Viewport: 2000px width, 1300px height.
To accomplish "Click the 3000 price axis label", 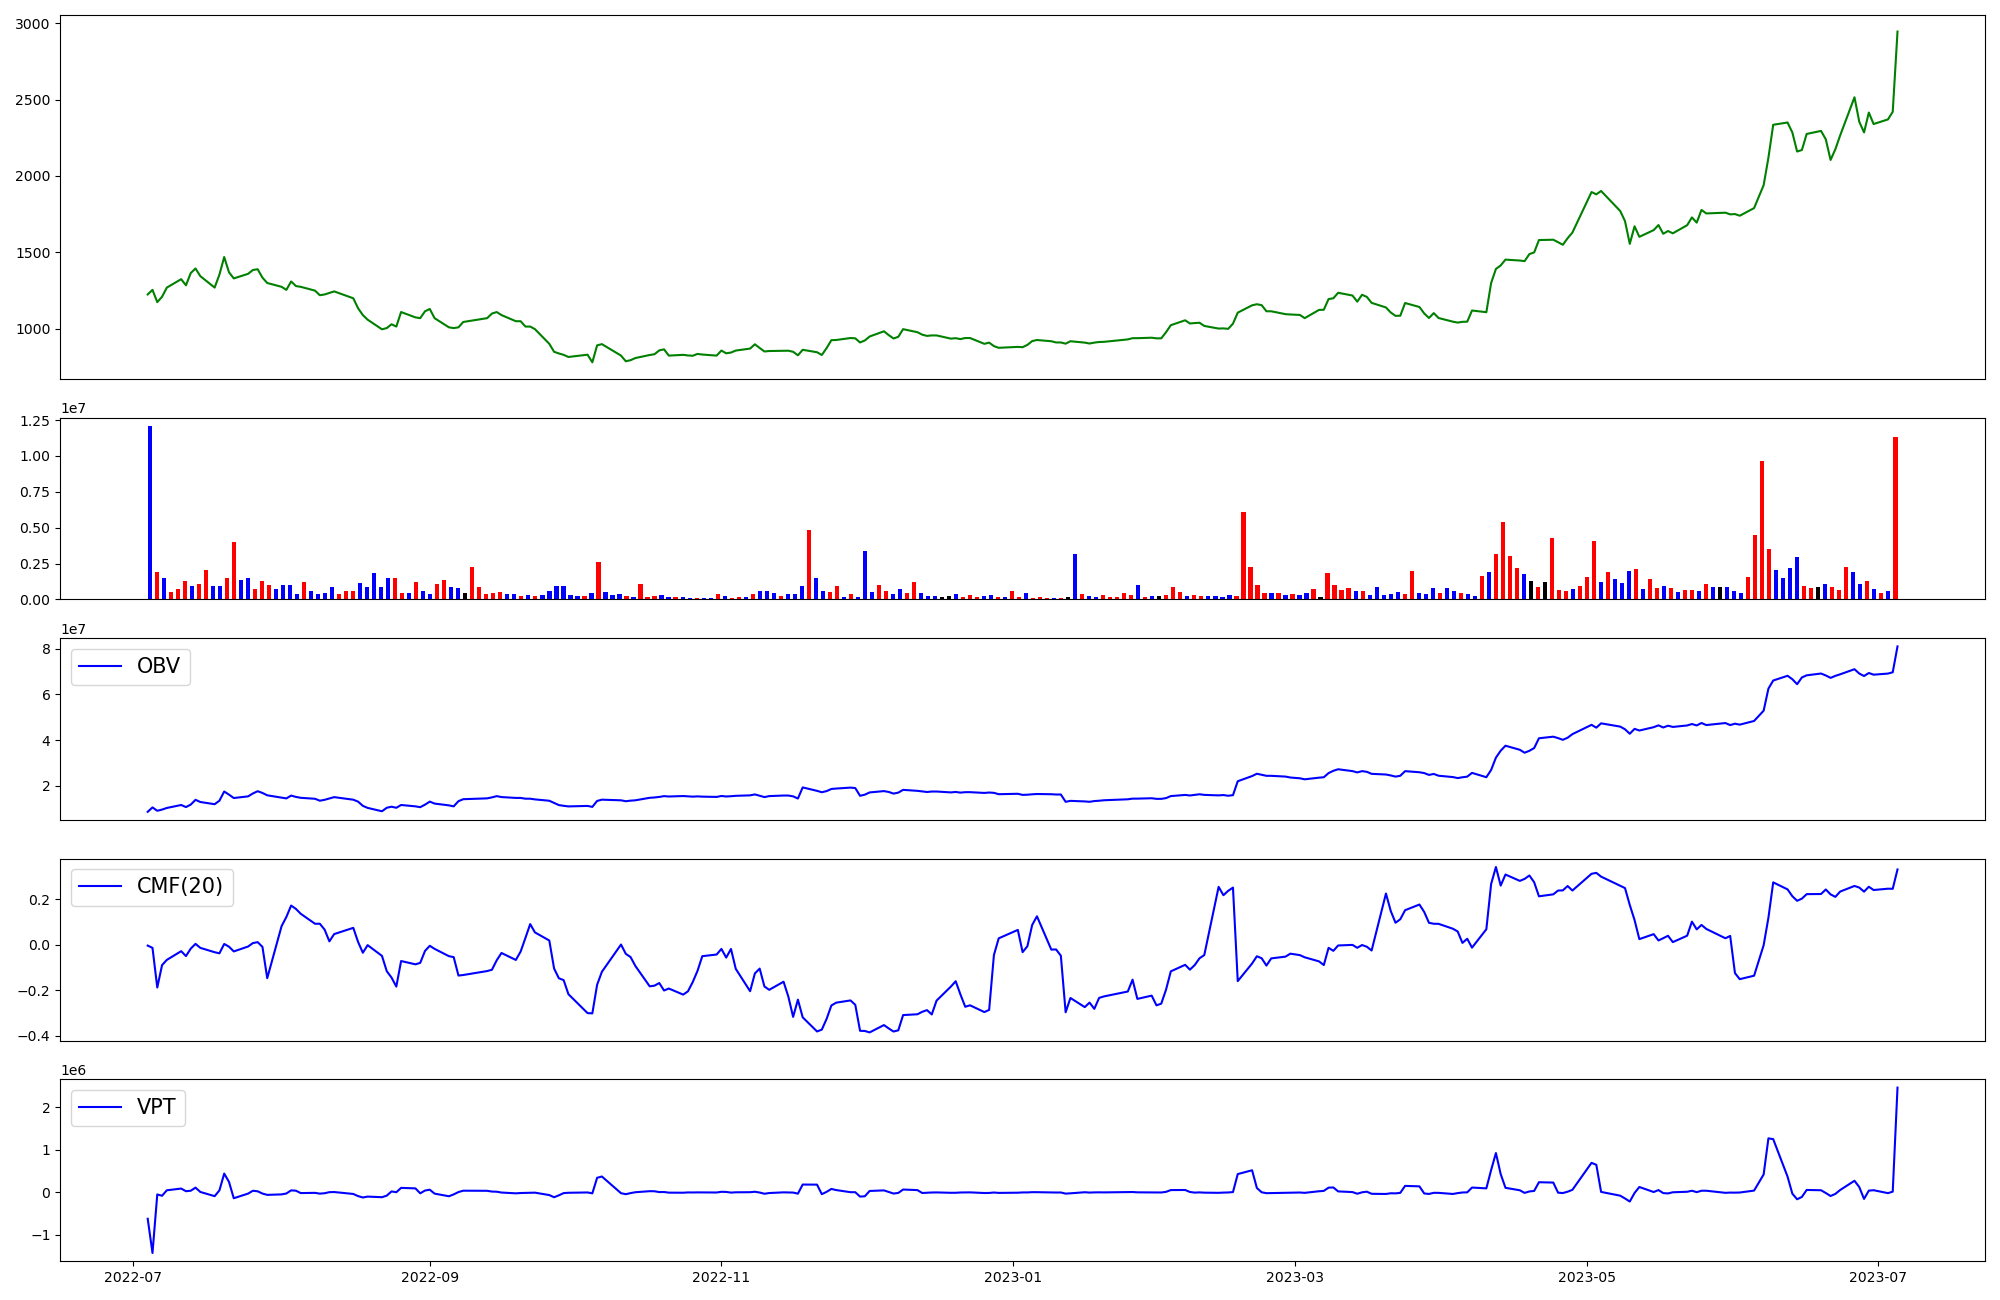I will 33,24.
